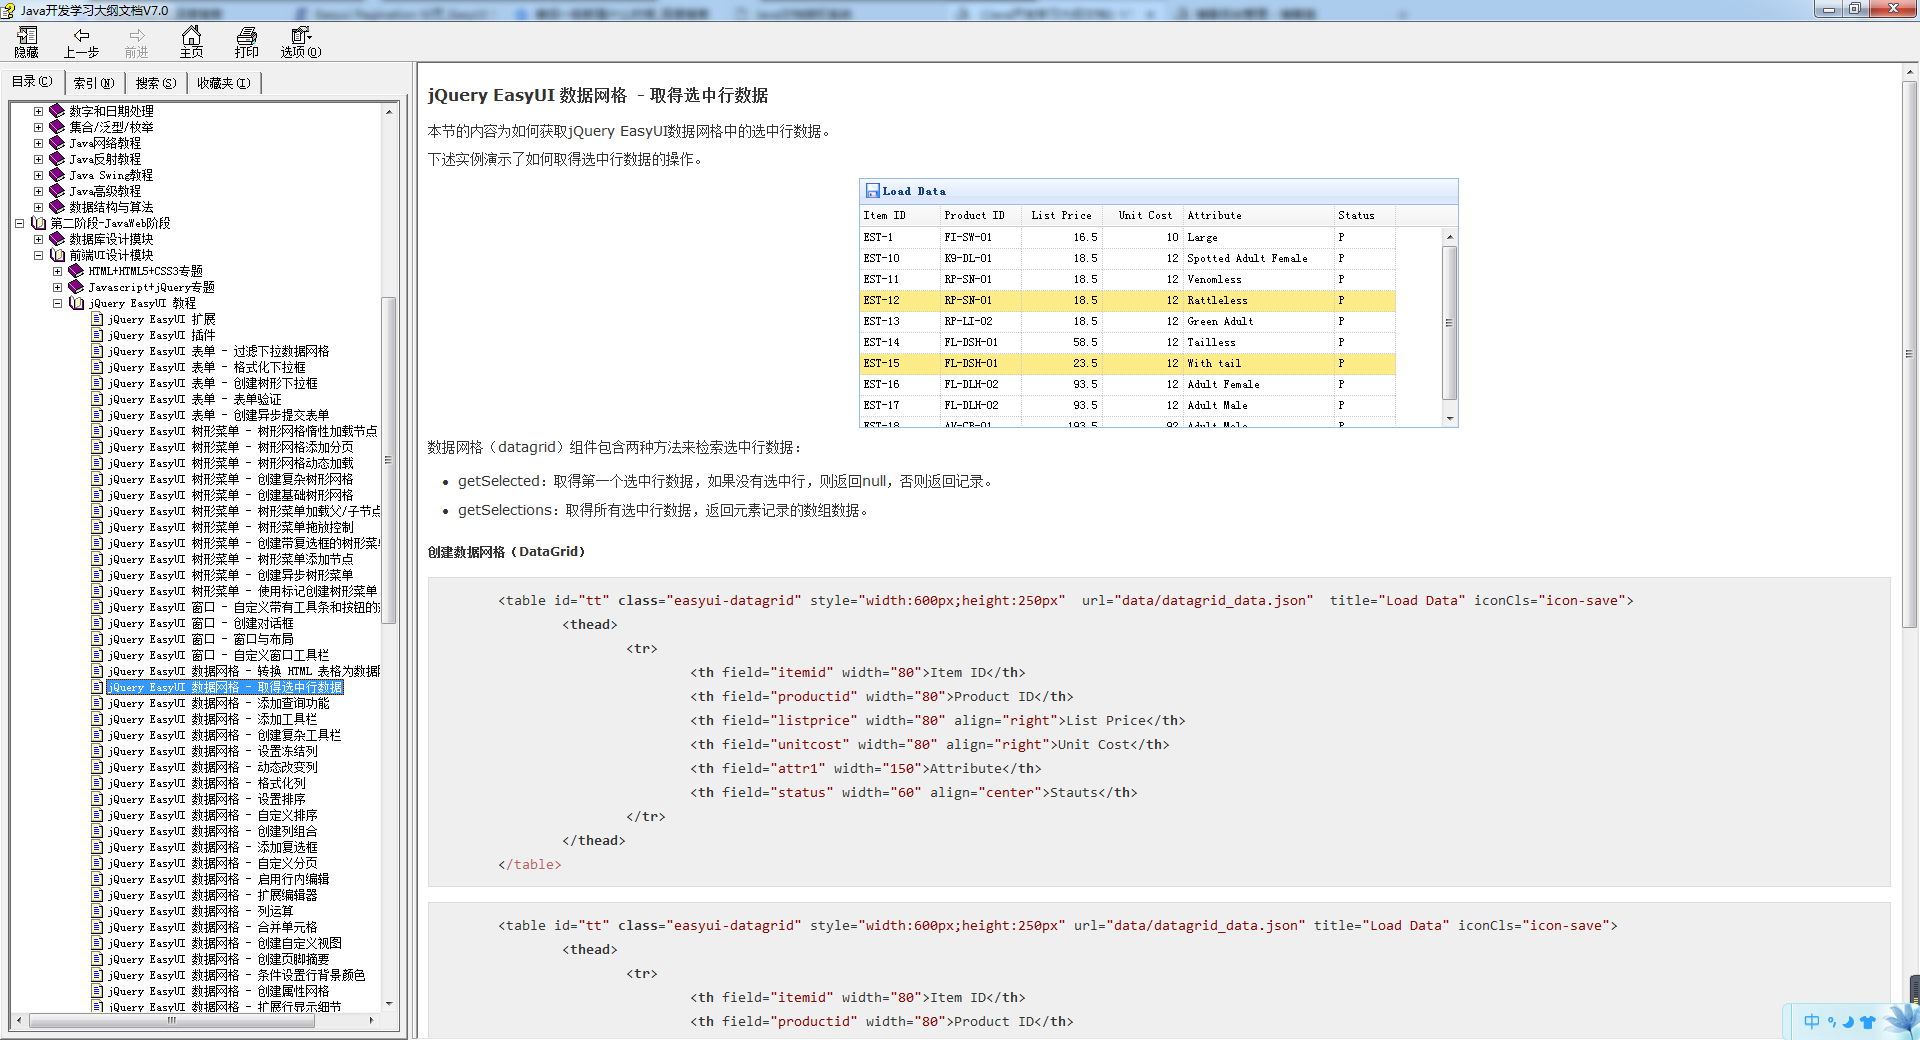Select topic 数据网格 - 取得选中行数据
Image resolution: width=1920 pixels, height=1040 pixels.
point(225,687)
